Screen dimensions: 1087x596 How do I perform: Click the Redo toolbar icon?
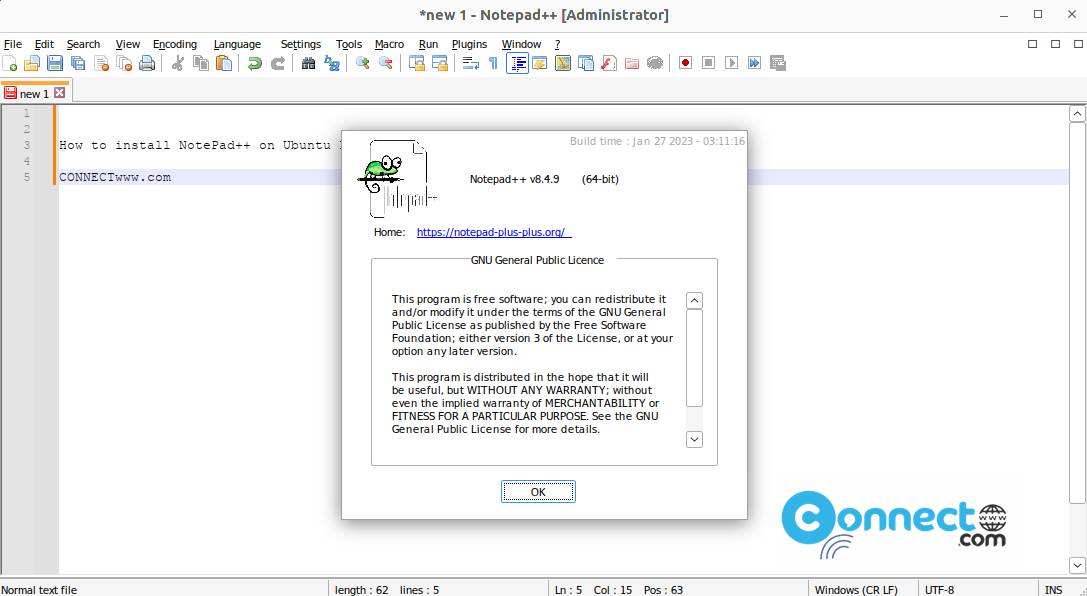tap(277, 64)
